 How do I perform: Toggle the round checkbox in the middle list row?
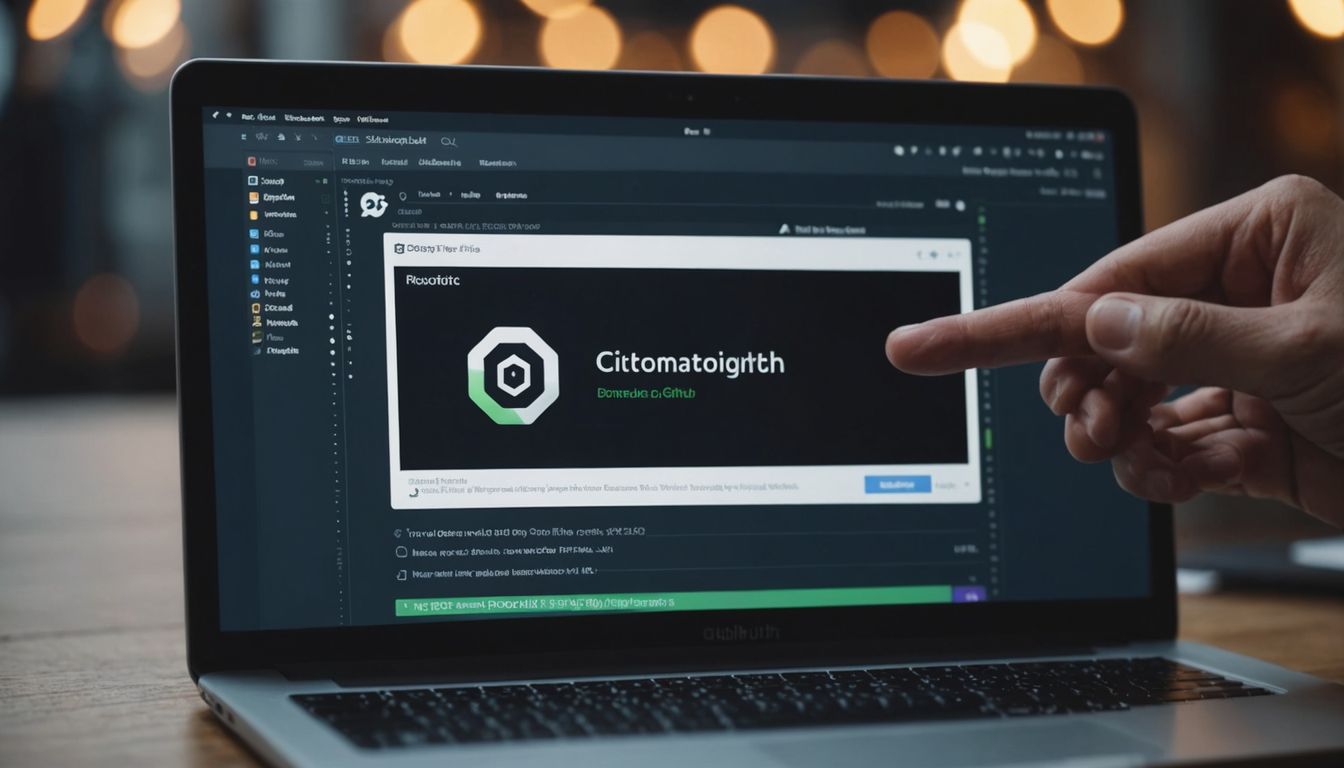click(401, 551)
